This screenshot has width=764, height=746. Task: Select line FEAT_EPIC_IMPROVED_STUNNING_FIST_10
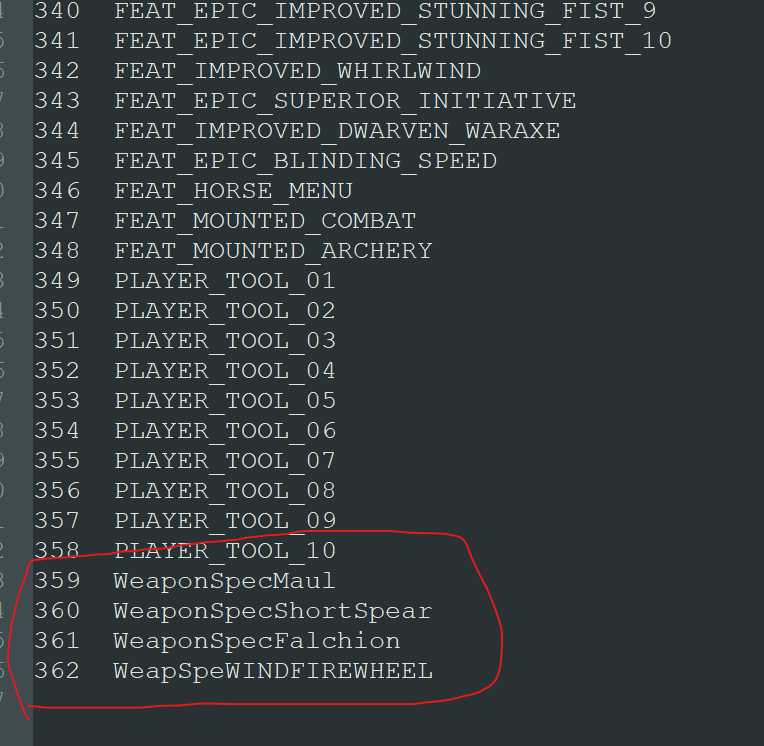pos(393,41)
